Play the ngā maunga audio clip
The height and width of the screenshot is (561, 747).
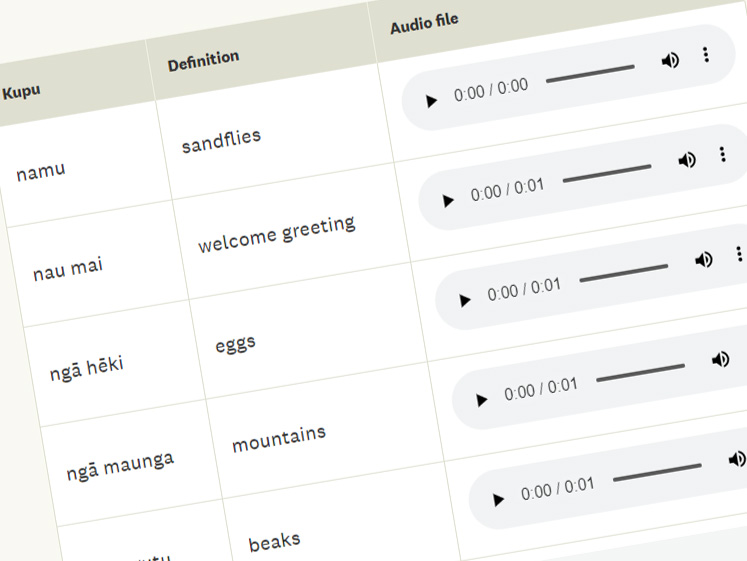click(482, 400)
